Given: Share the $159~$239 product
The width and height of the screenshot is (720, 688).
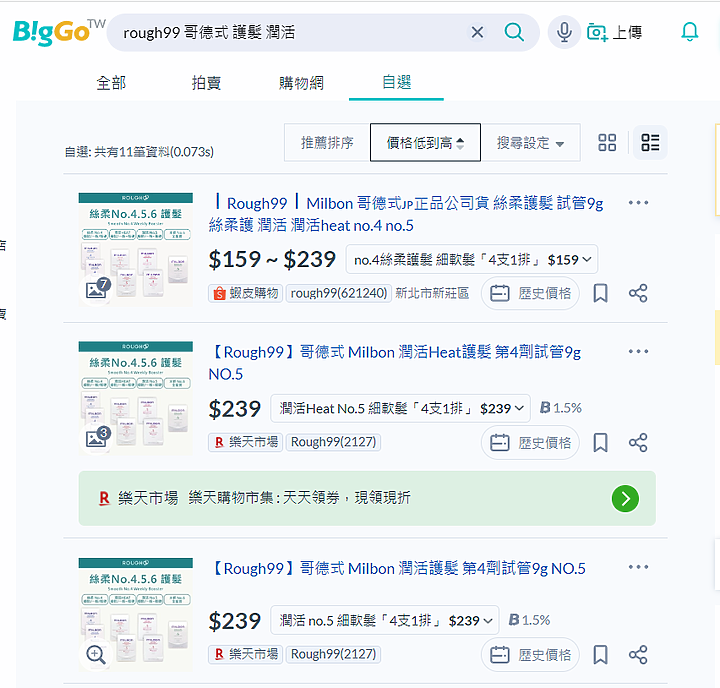Looking at the screenshot, I should point(638,293).
